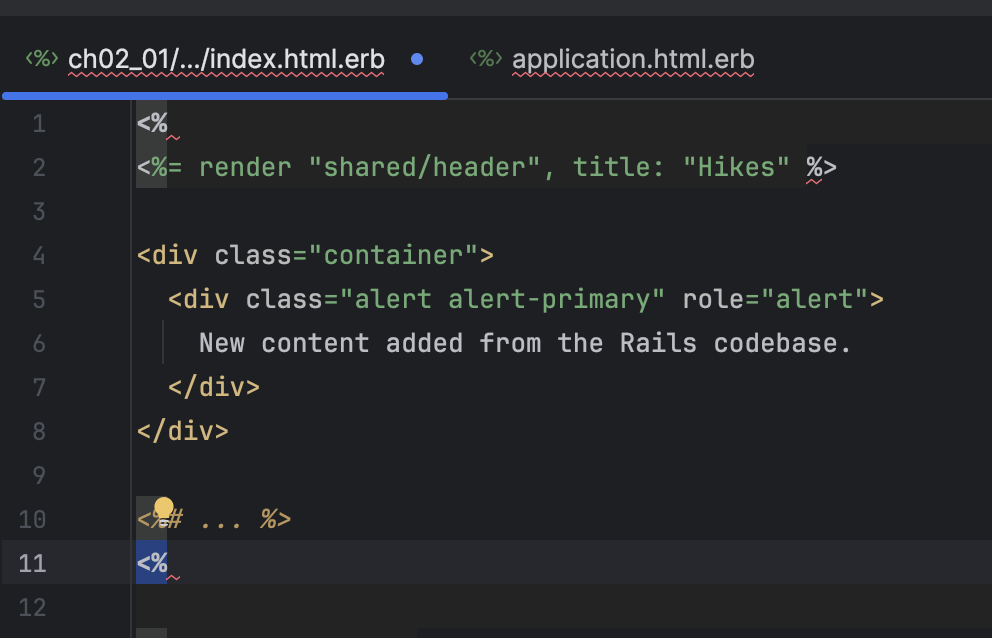Screen dimensions: 992x638
Task: Click the text "New content added from the Rails codebase."
Action: click(x=525, y=344)
